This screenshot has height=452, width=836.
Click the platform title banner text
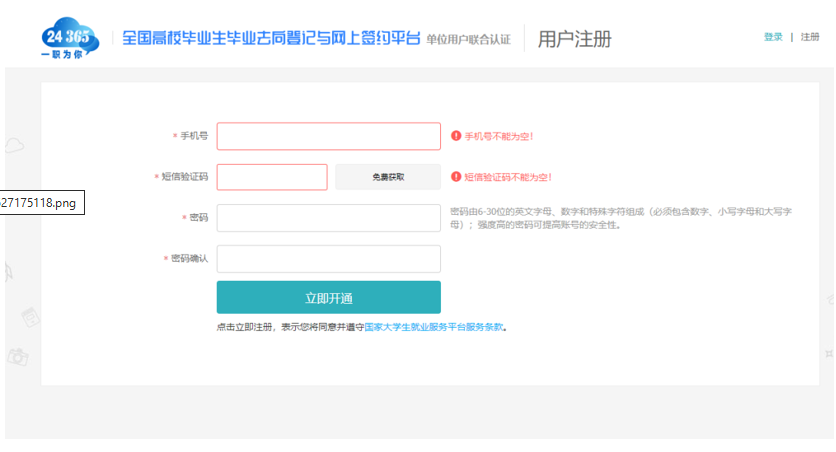[x=271, y=38]
